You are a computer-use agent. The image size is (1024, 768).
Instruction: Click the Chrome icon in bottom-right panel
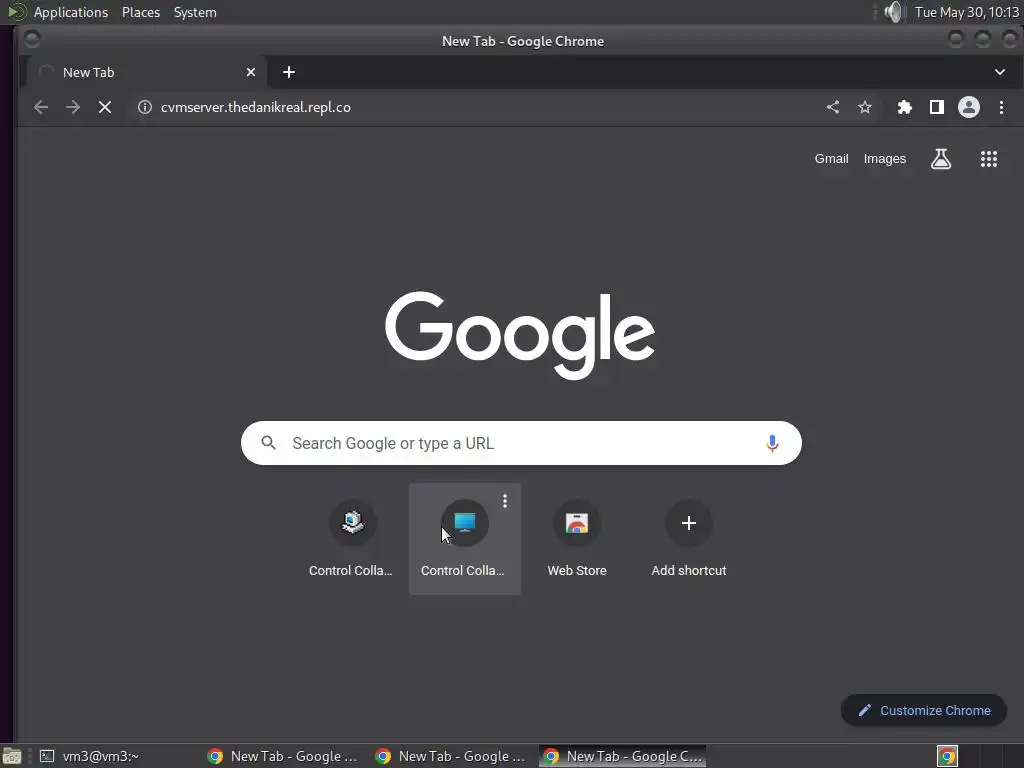click(947, 756)
